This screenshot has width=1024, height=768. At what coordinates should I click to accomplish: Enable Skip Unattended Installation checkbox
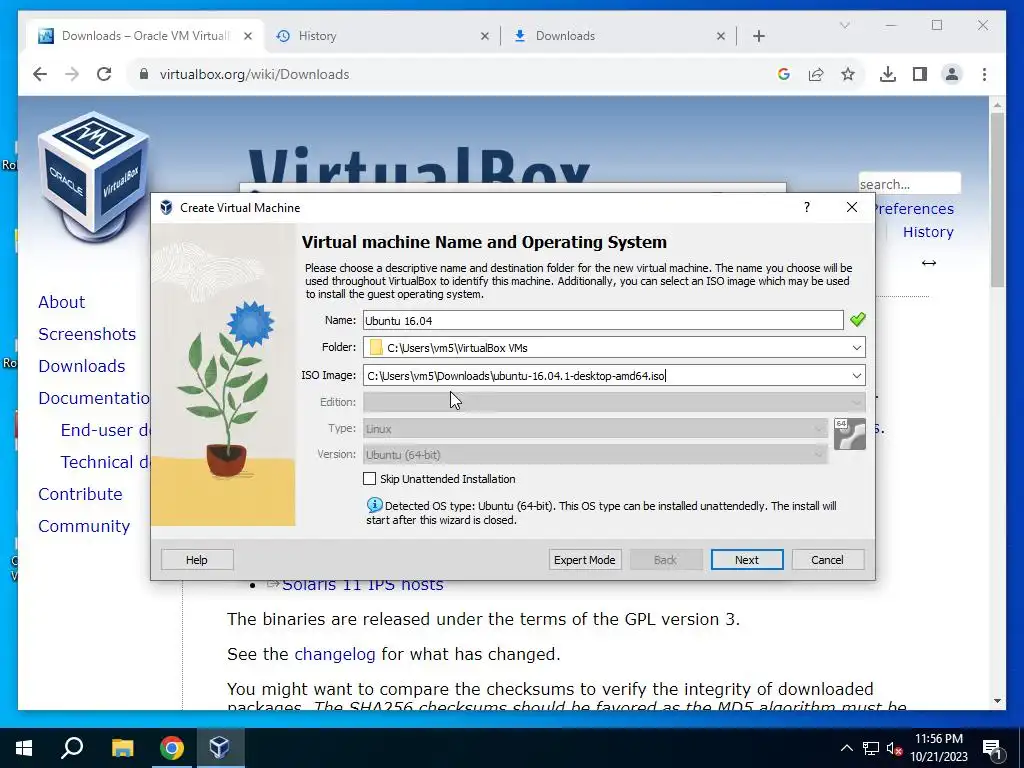click(x=370, y=479)
